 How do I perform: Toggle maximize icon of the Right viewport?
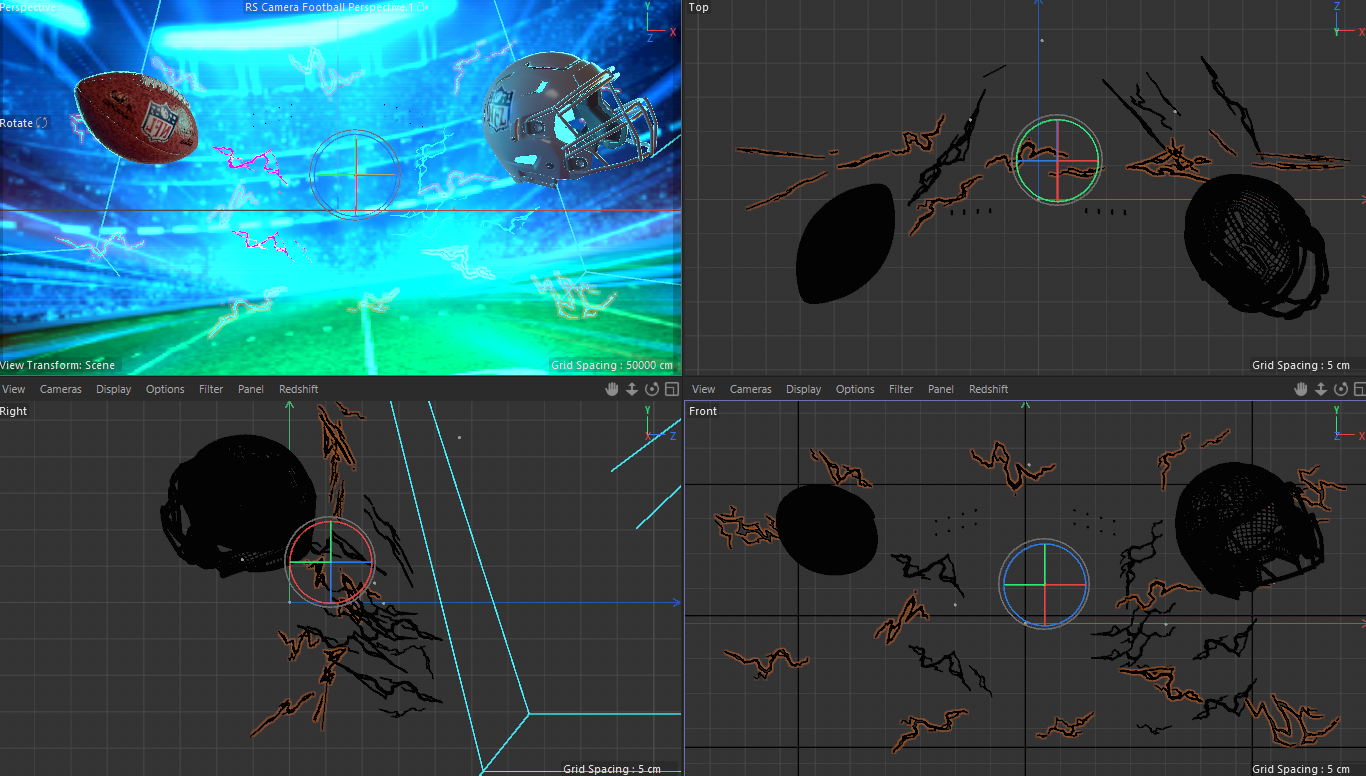click(x=671, y=389)
